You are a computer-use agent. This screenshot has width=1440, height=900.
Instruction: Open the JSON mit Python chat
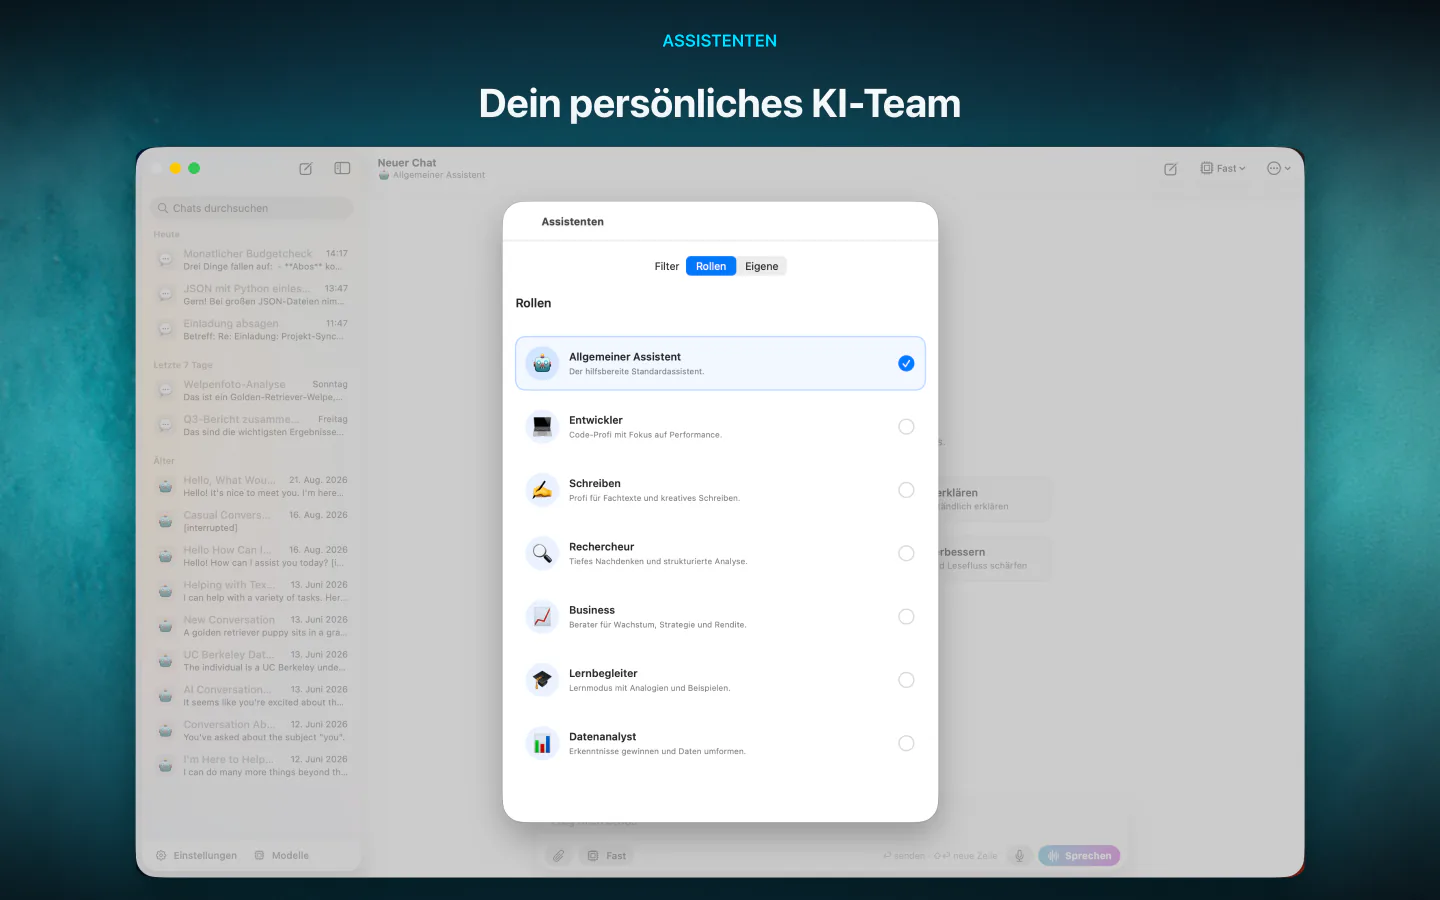[x=252, y=295]
